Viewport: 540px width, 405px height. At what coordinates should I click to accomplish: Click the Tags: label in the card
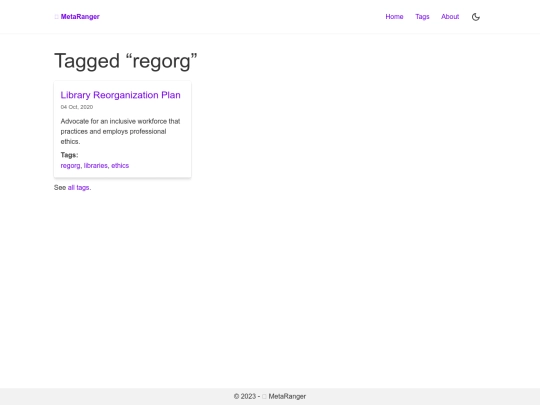pos(69,155)
